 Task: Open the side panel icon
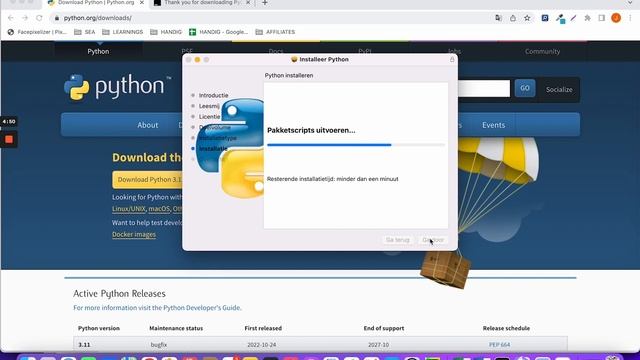602,18
